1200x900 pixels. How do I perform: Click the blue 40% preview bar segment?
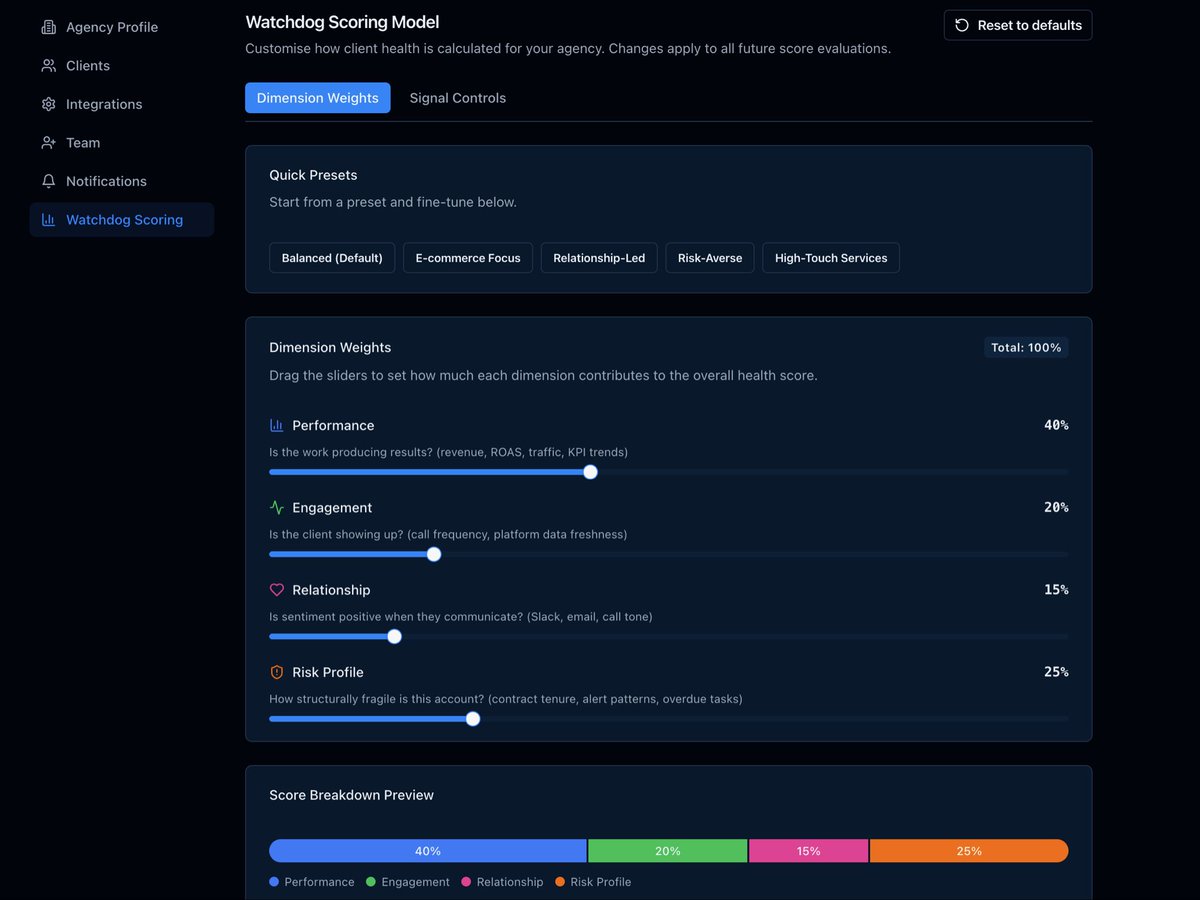point(428,851)
